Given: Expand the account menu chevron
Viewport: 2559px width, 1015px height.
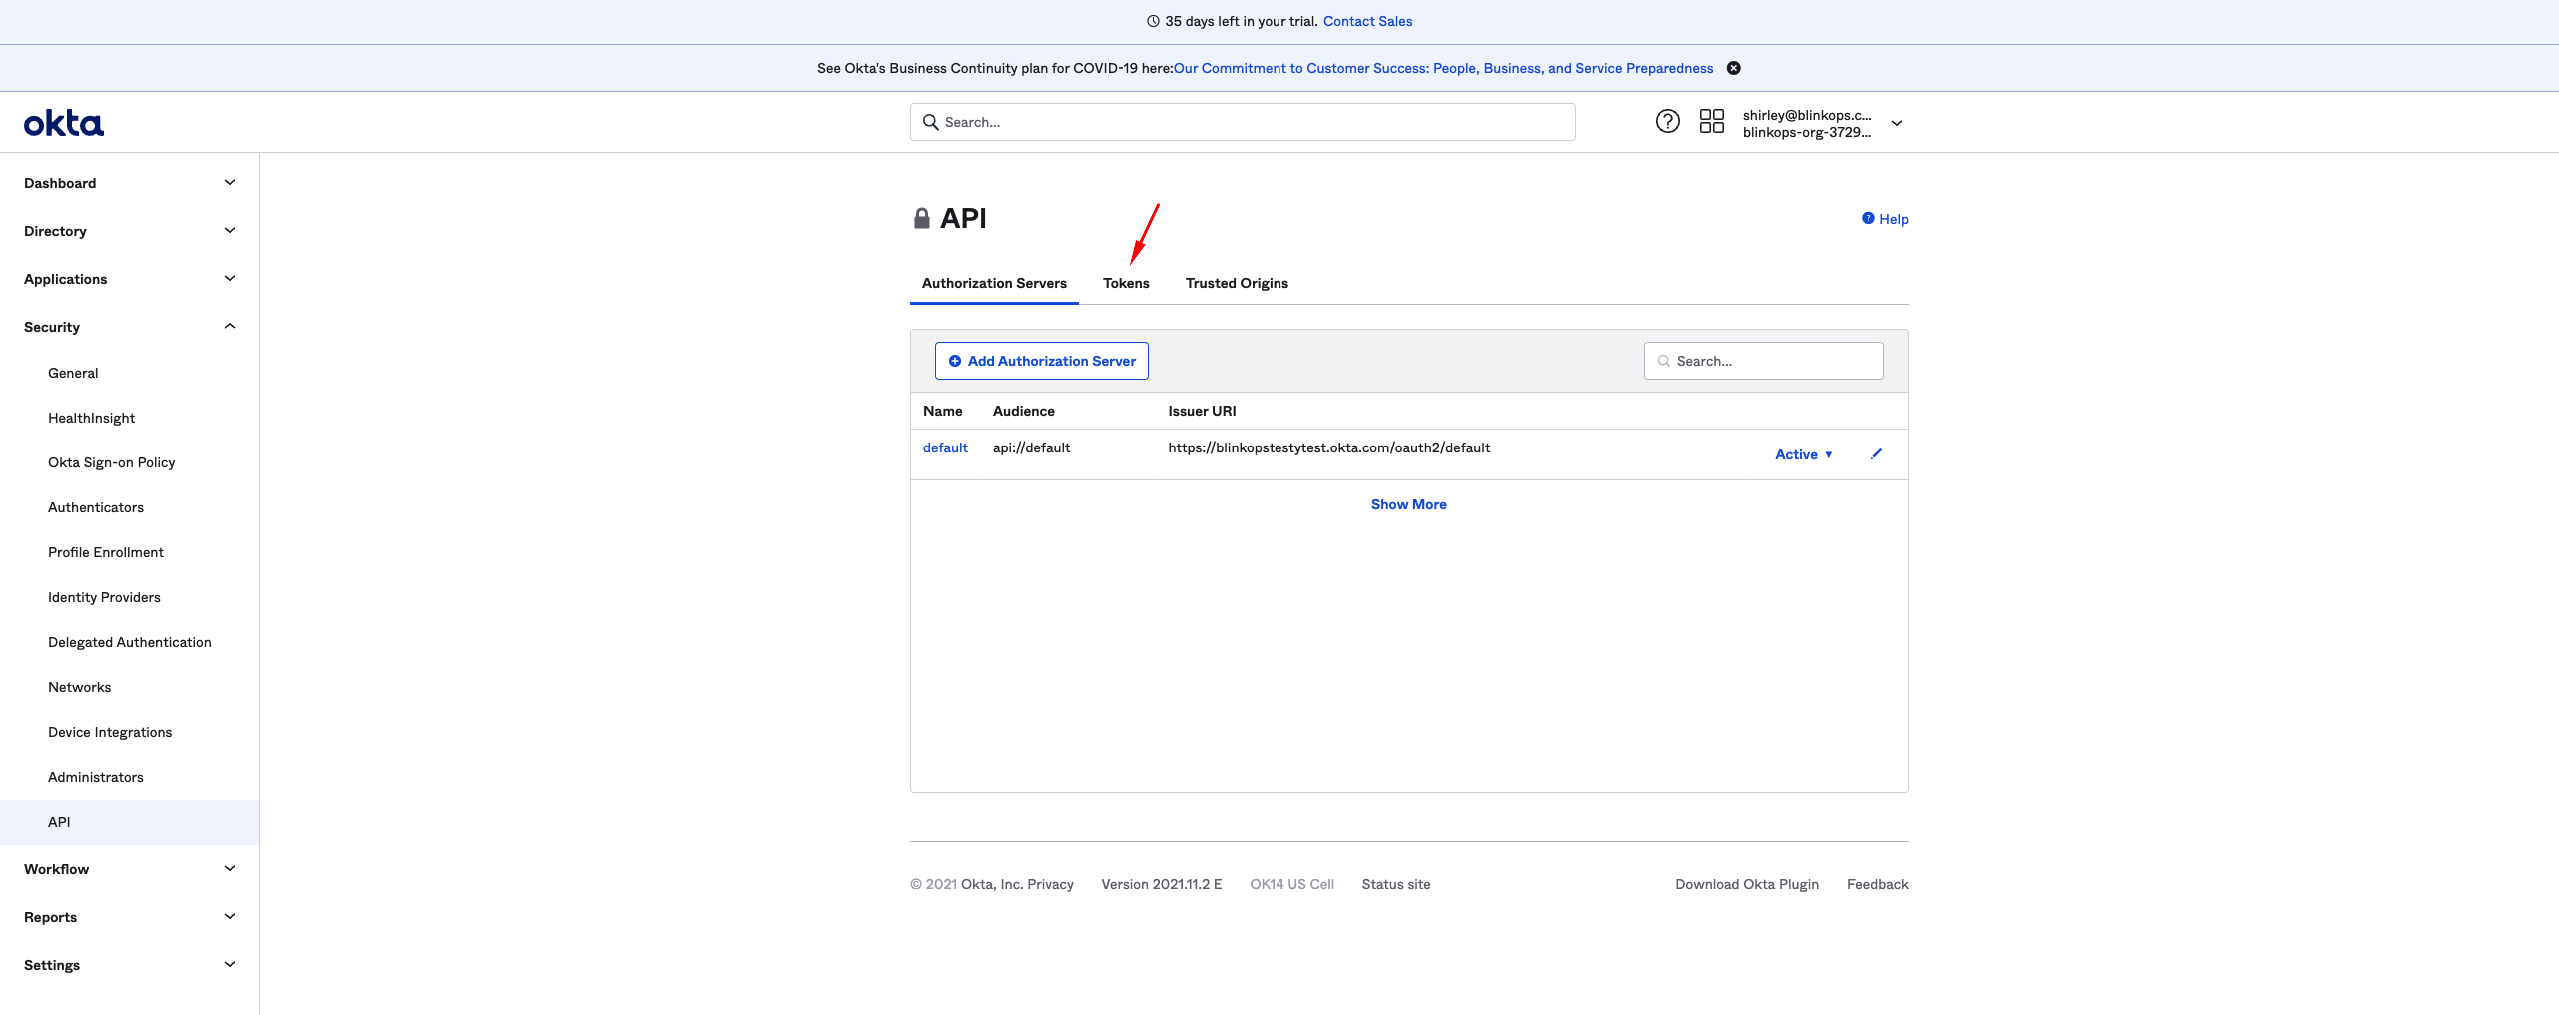Looking at the screenshot, I should 1896,123.
